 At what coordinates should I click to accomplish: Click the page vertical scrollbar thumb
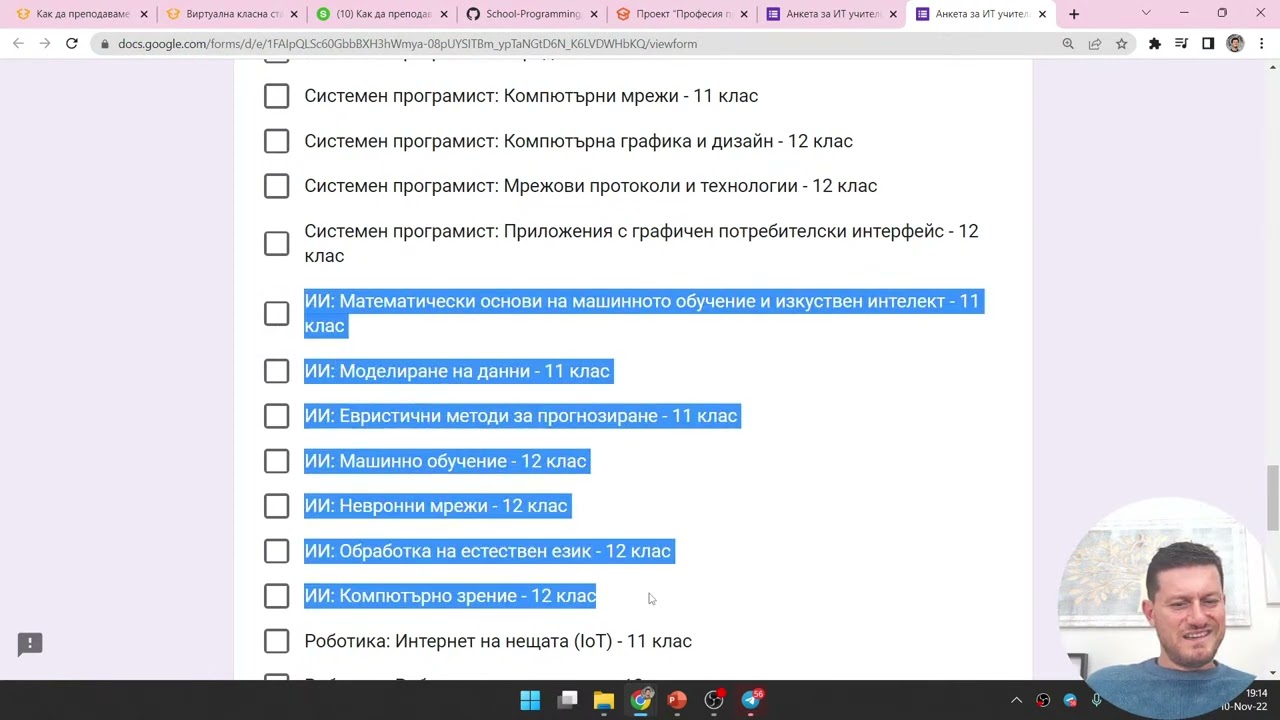tap(1272, 497)
